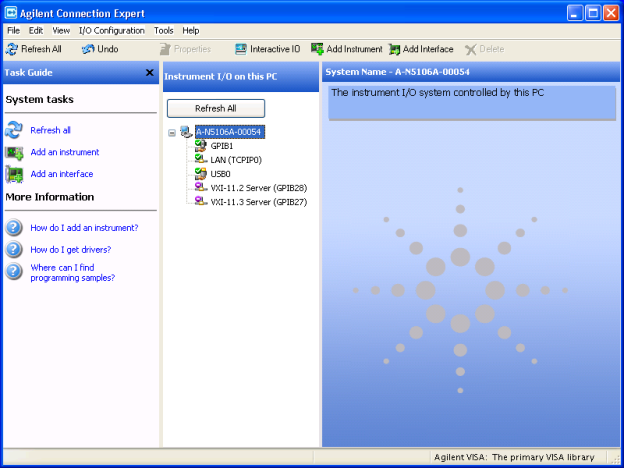
Task: Open How do I add an instrument? link
Action: tap(84, 228)
